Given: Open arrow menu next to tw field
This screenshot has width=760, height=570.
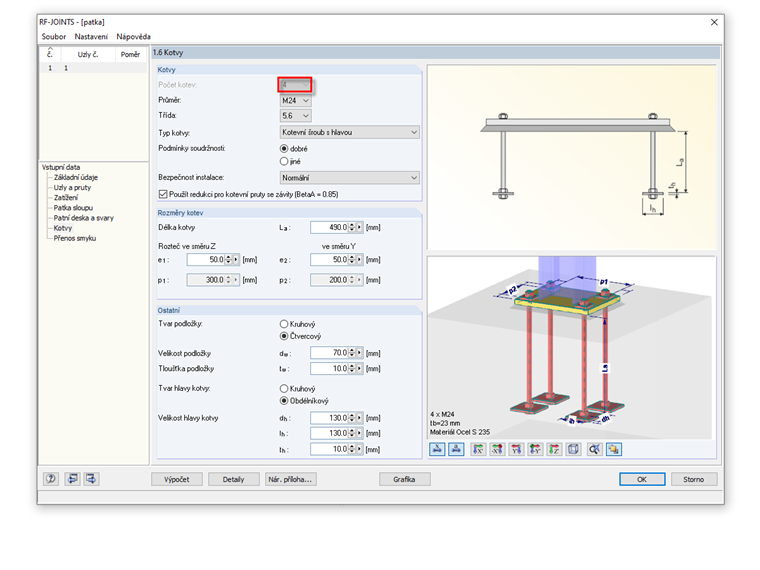Looking at the screenshot, I should (x=359, y=369).
